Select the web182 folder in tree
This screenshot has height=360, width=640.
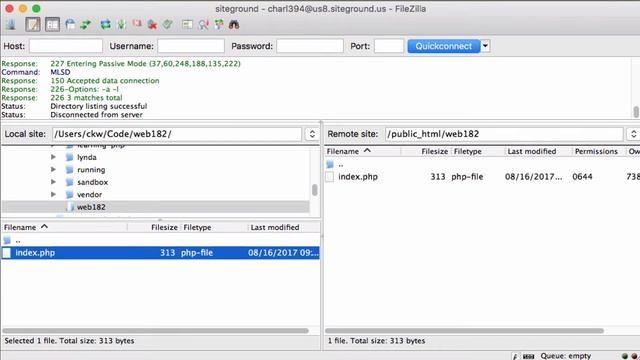pos(91,207)
